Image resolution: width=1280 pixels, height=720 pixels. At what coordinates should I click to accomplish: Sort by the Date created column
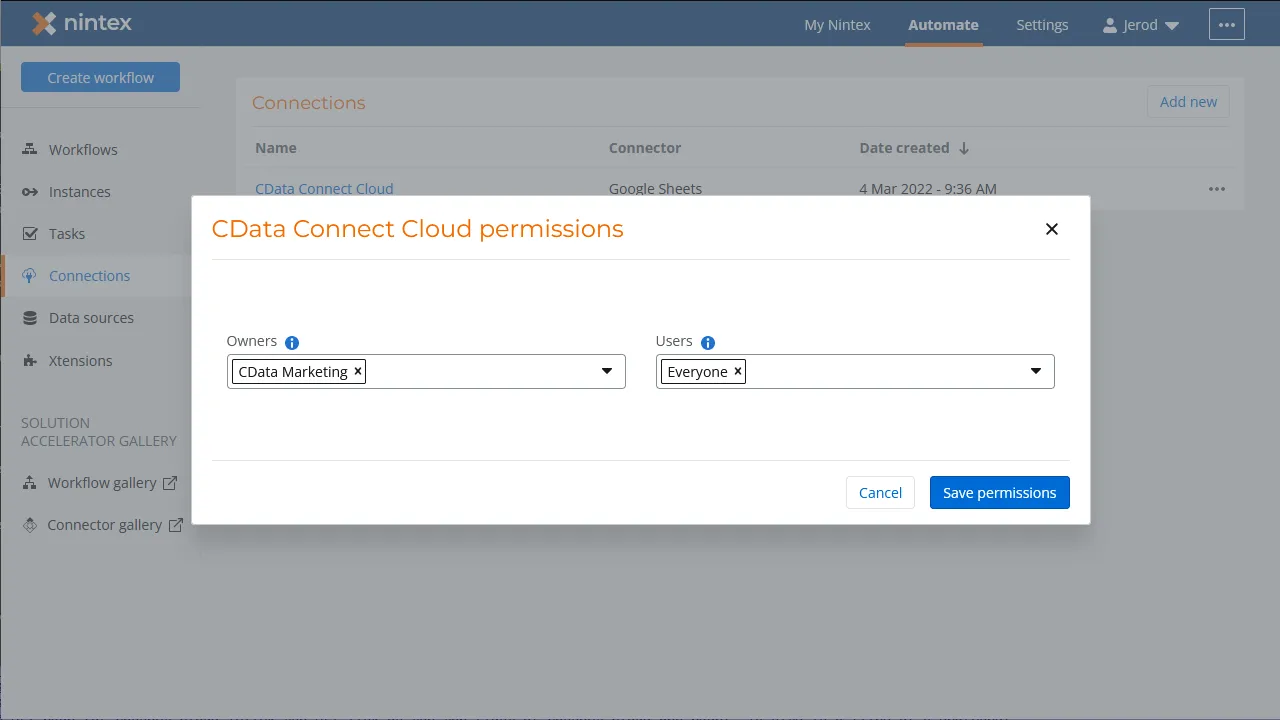point(913,147)
